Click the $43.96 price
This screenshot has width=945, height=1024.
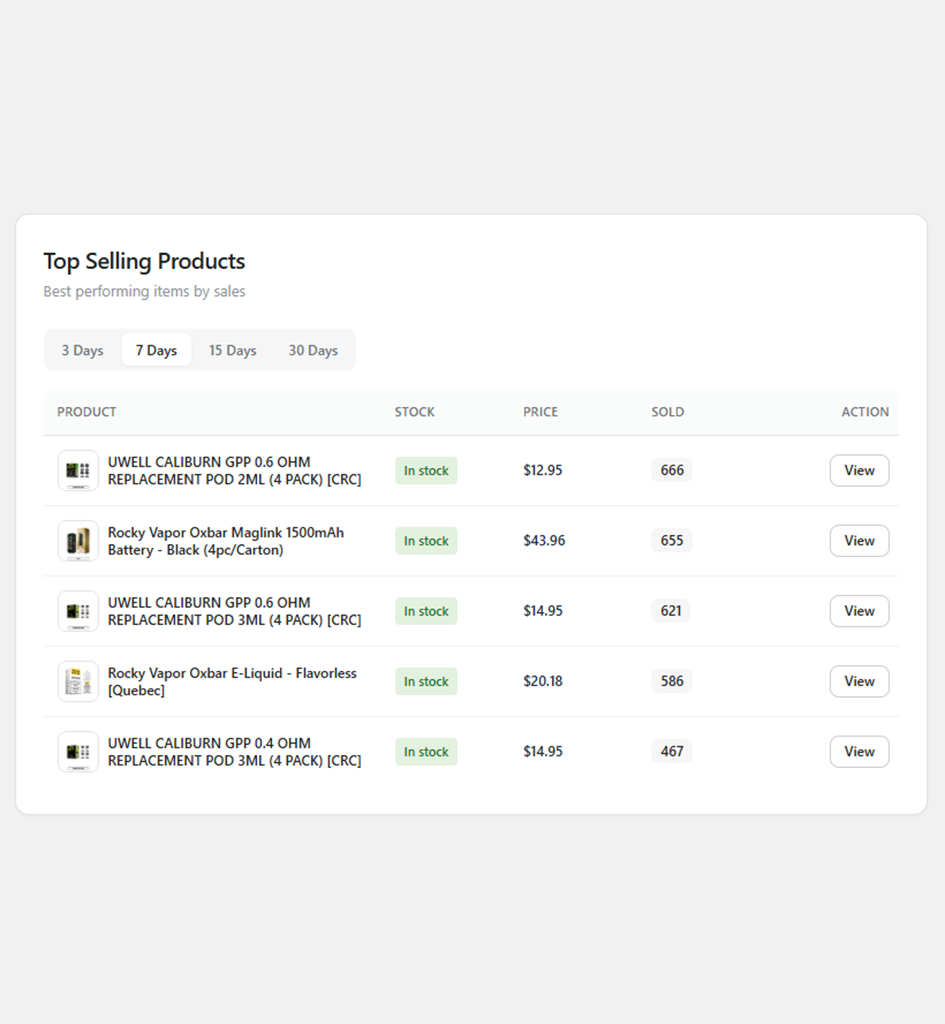[x=544, y=541]
